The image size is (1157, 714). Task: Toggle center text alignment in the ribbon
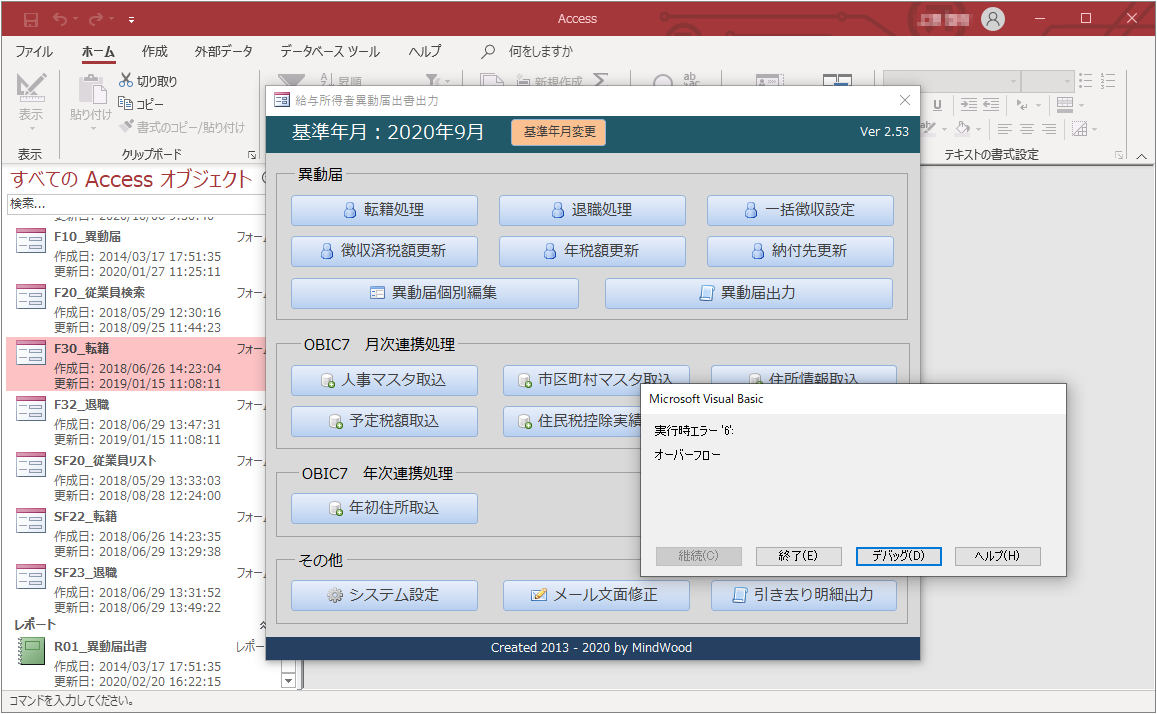(1028, 130)
